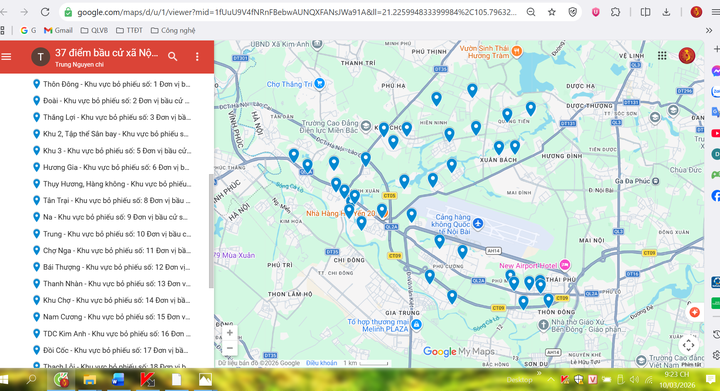Bookmark this page with the star icon
The image size is (720, 391).
click(x=552, y=12)
